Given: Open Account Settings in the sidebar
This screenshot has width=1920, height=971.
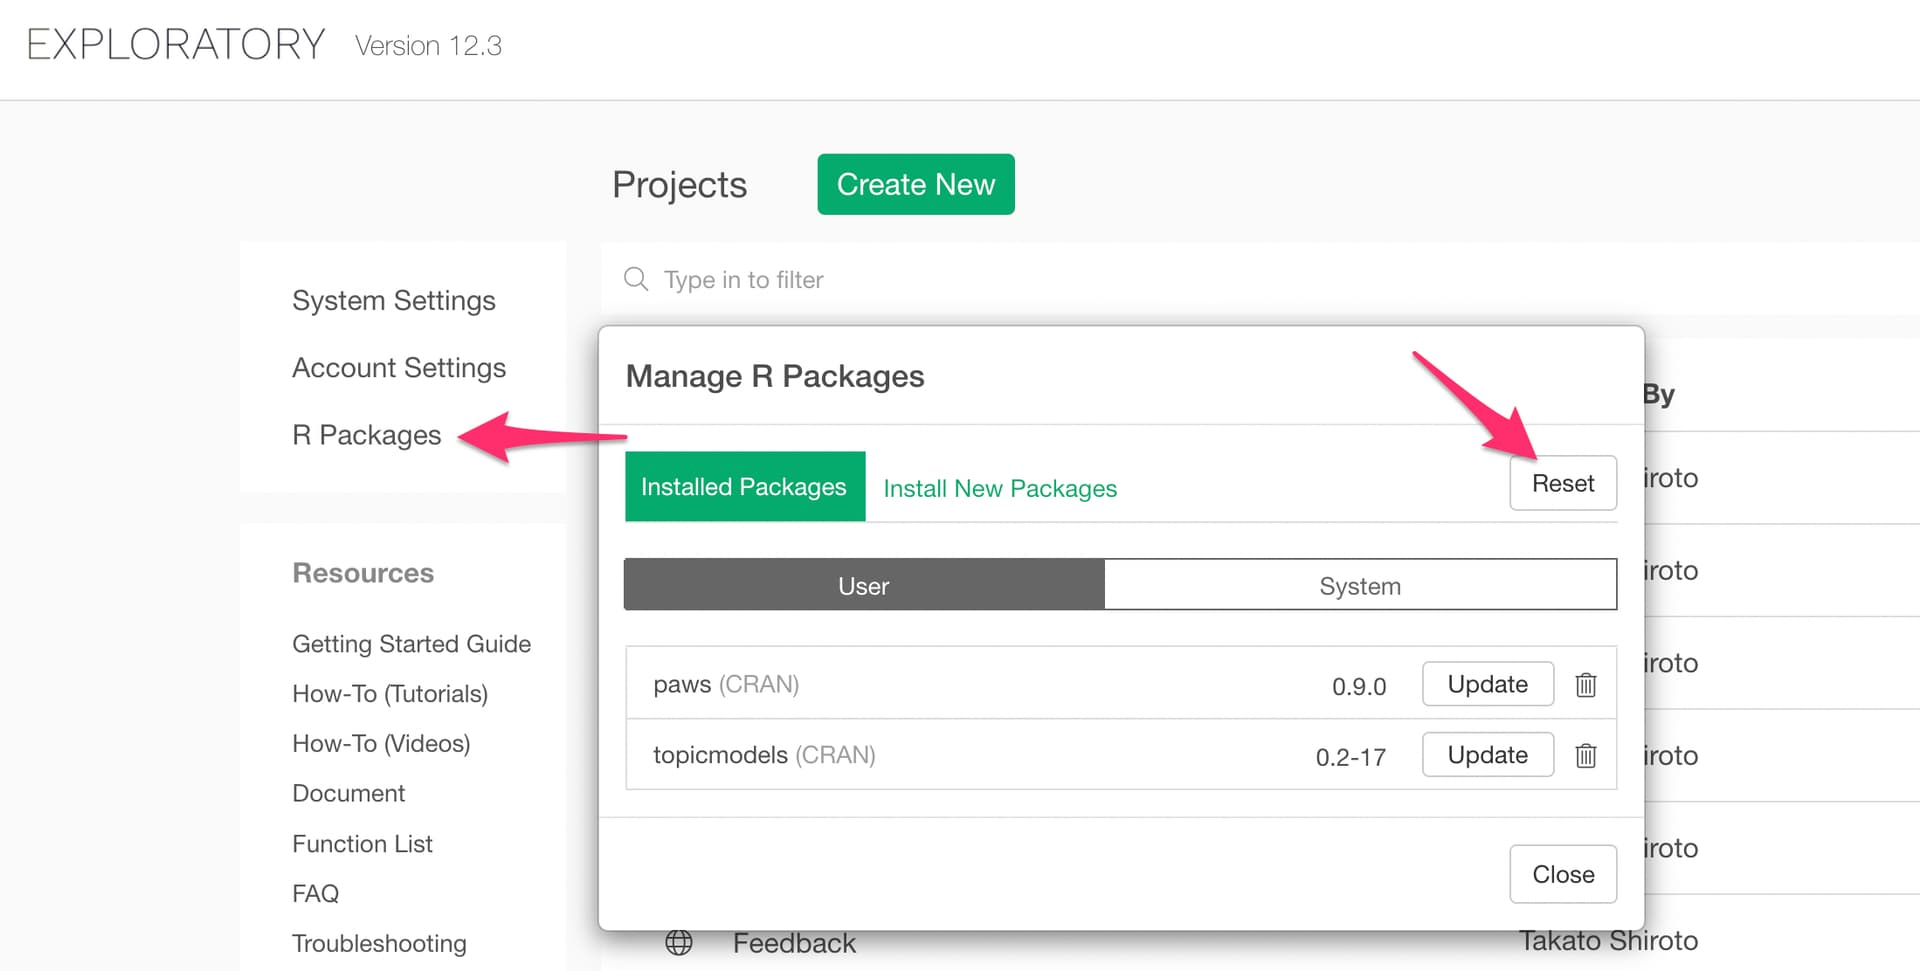Looking at the screenshot, I should pos(399,367).
